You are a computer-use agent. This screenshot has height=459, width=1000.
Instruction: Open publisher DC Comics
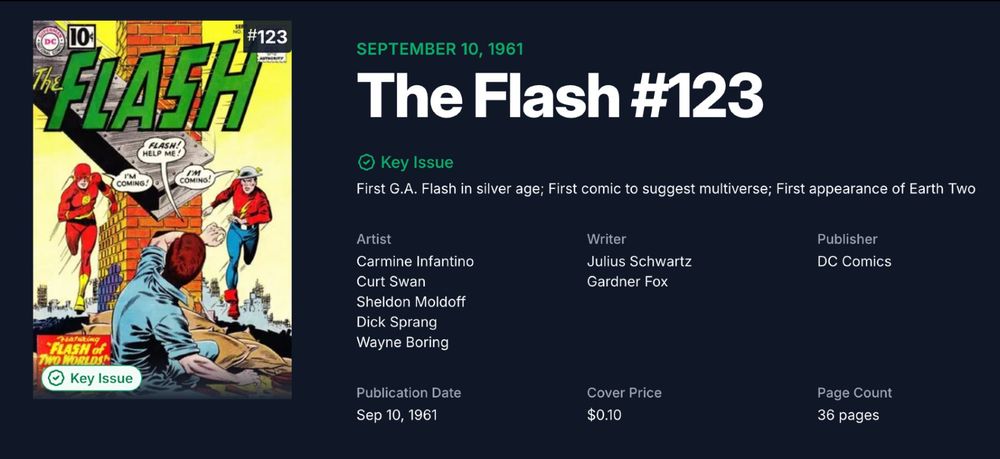pyautogui.click(x=854, y=261)
